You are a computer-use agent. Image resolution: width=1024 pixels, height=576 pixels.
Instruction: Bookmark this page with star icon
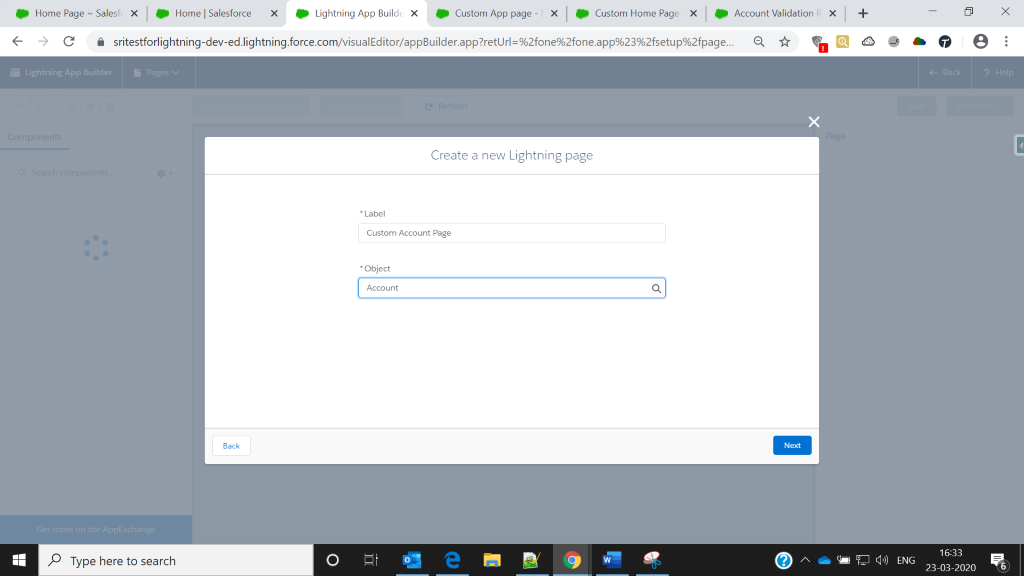pos(785,42)
